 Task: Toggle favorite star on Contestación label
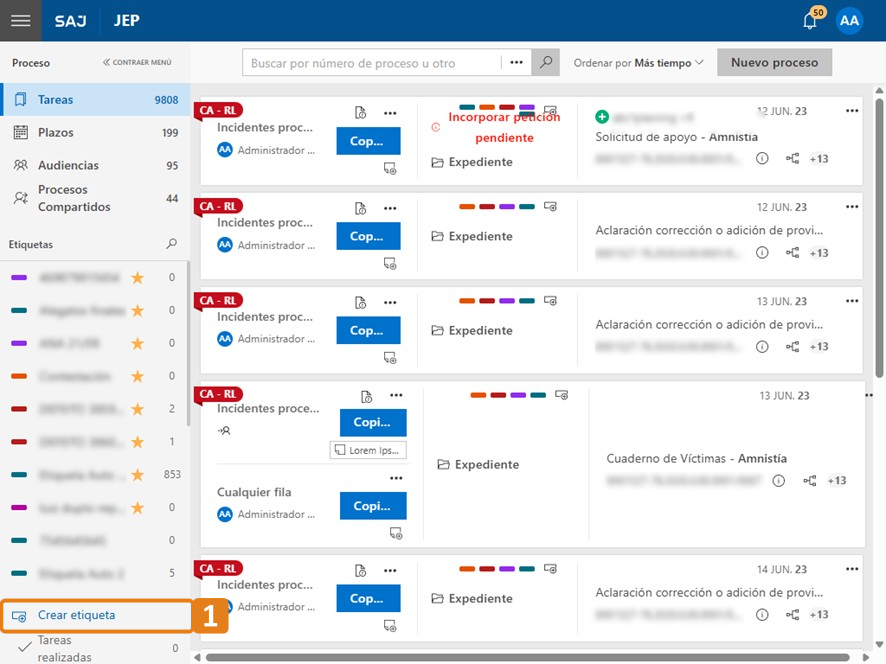pyautogui.click(x=137, y=376)
